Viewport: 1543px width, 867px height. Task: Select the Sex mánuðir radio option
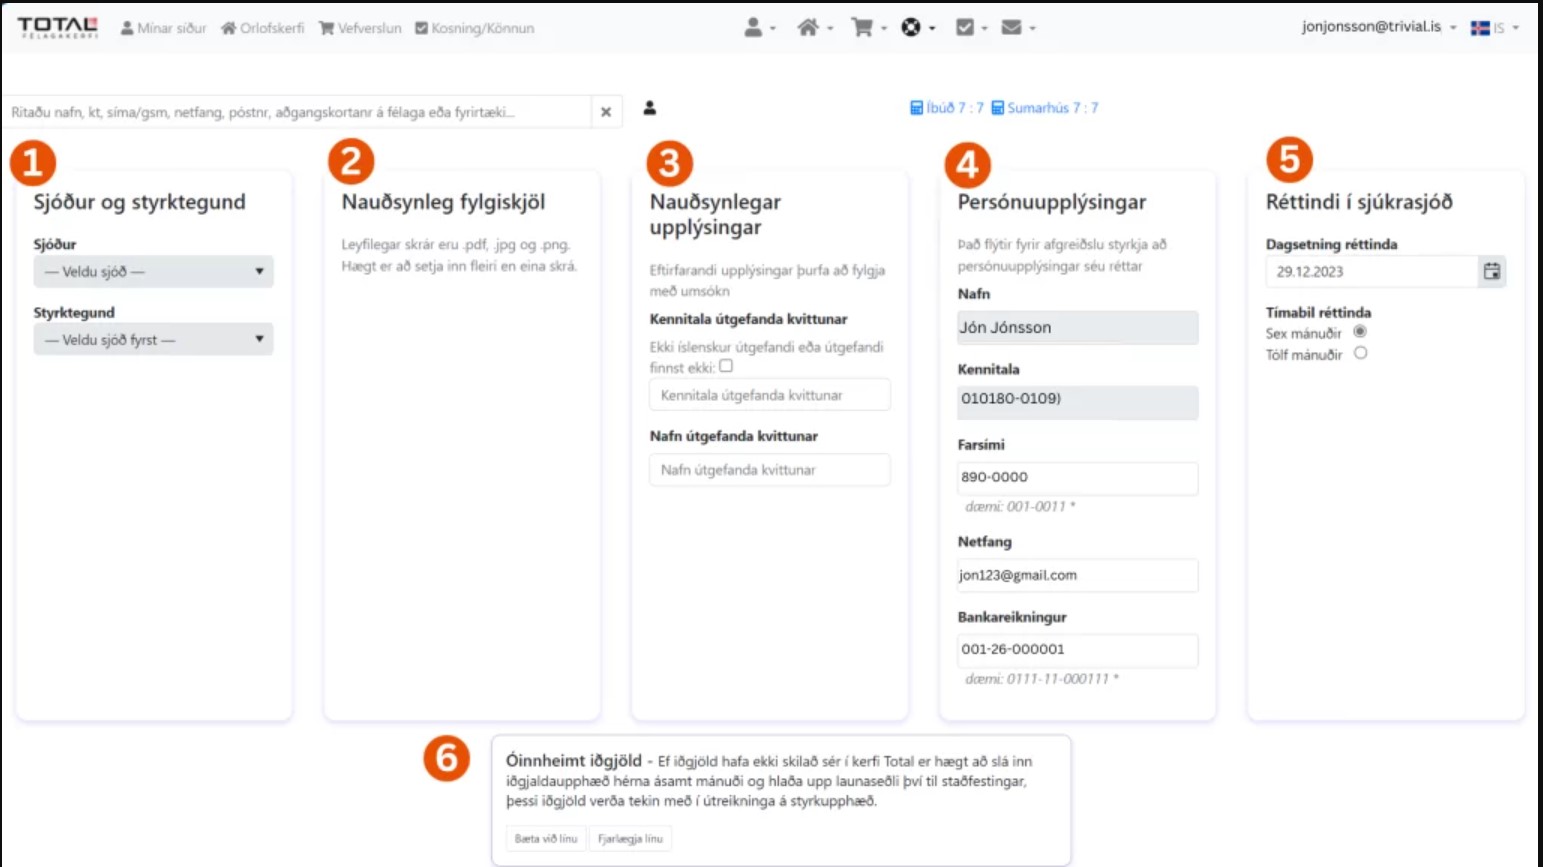click(1360, 332)
